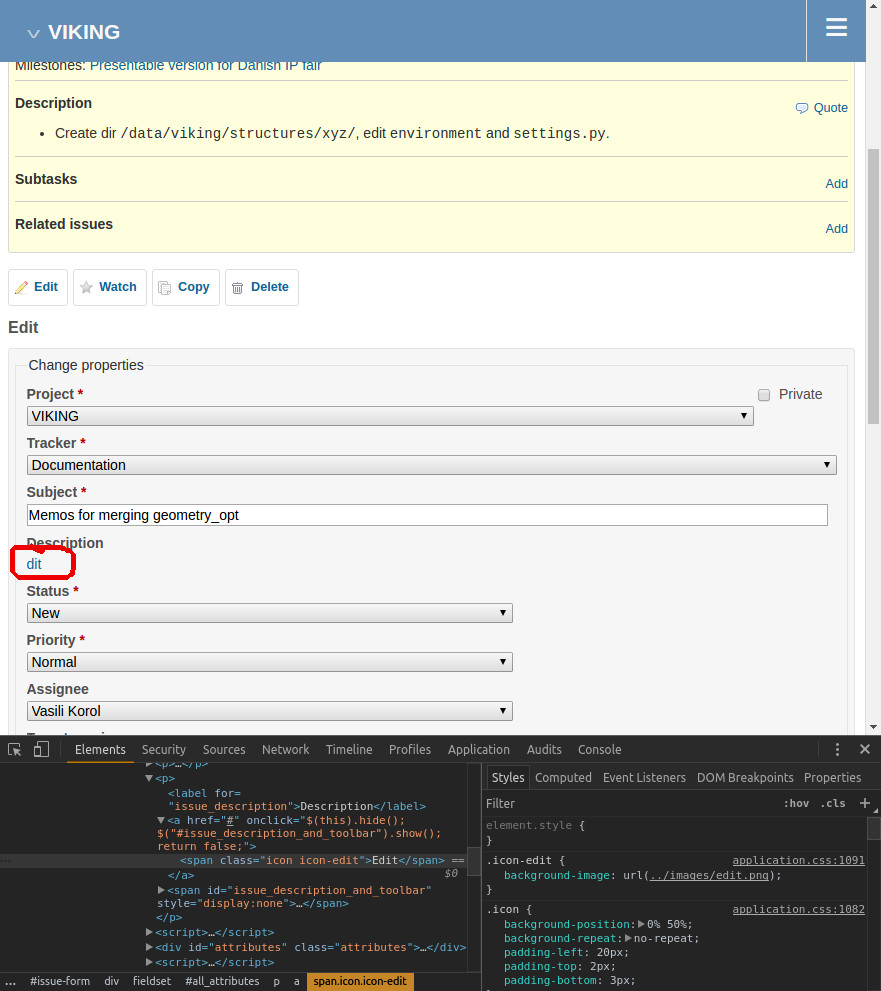Open the Status dropdown showing New
This screenshot has width=881, height=991.
point(270,613)
